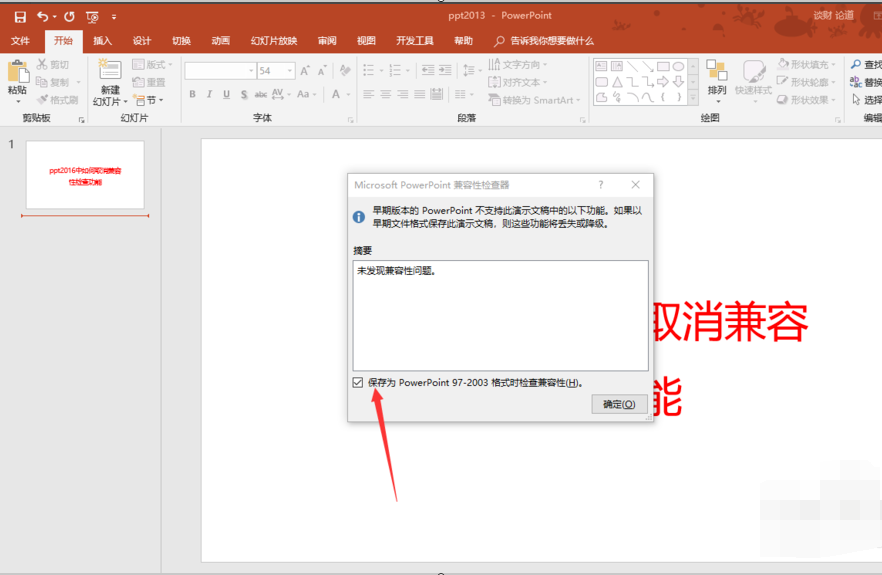The width and height of the screenshot is (882, 575).
Task: Open the font size dropdown
Action: (x=290, y=71)
